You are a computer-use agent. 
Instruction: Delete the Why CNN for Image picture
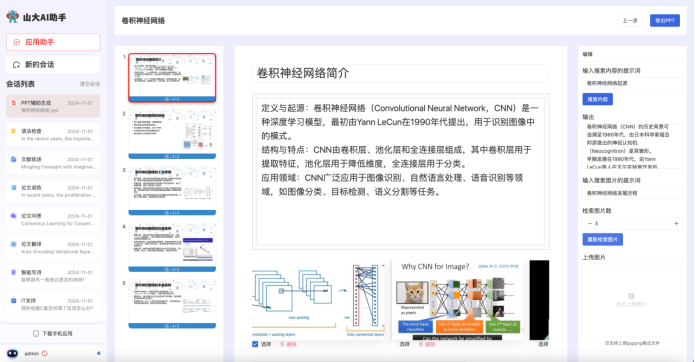tap(421, 344)
